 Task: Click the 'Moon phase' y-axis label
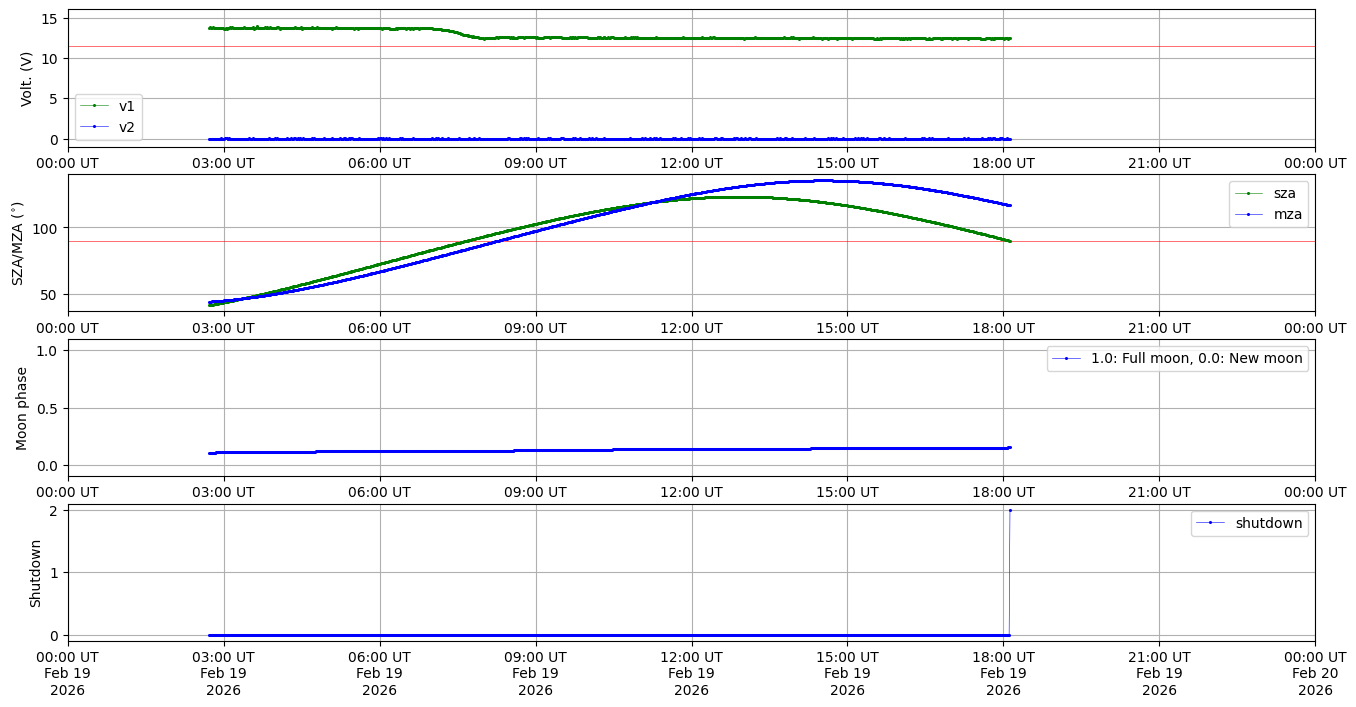point(22,408)
